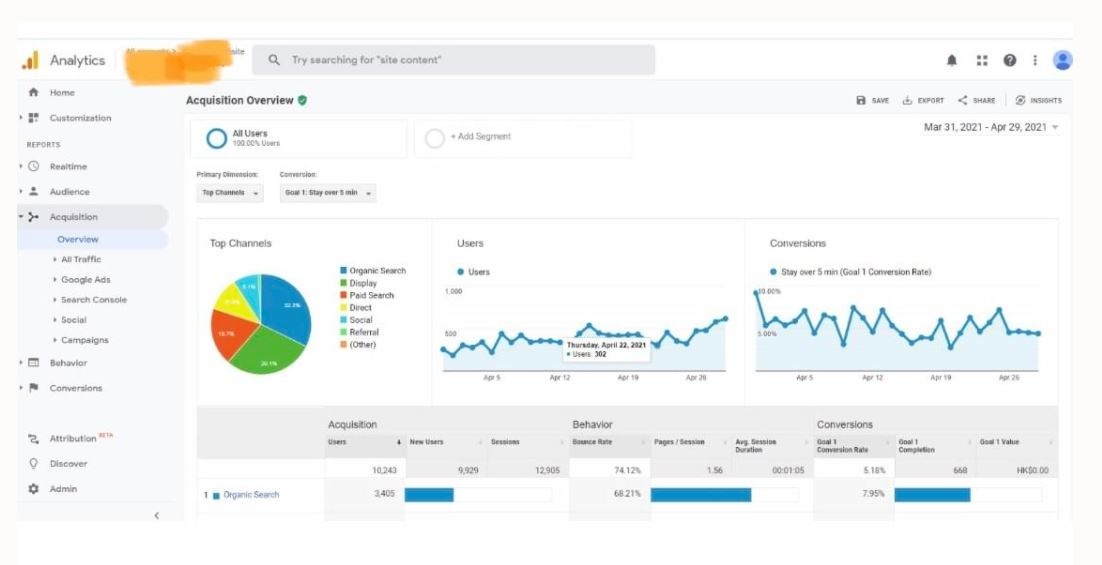Click the search magnifier icon

275,60
